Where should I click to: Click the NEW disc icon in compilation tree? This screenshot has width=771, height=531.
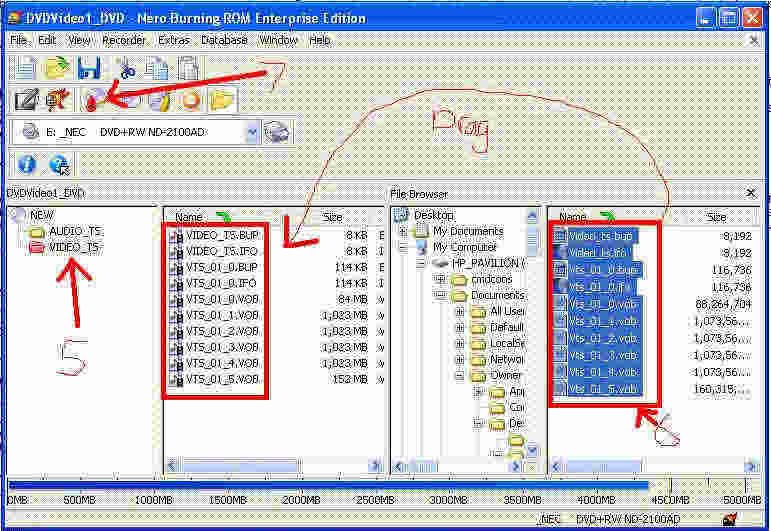click(x=19, y=215)
